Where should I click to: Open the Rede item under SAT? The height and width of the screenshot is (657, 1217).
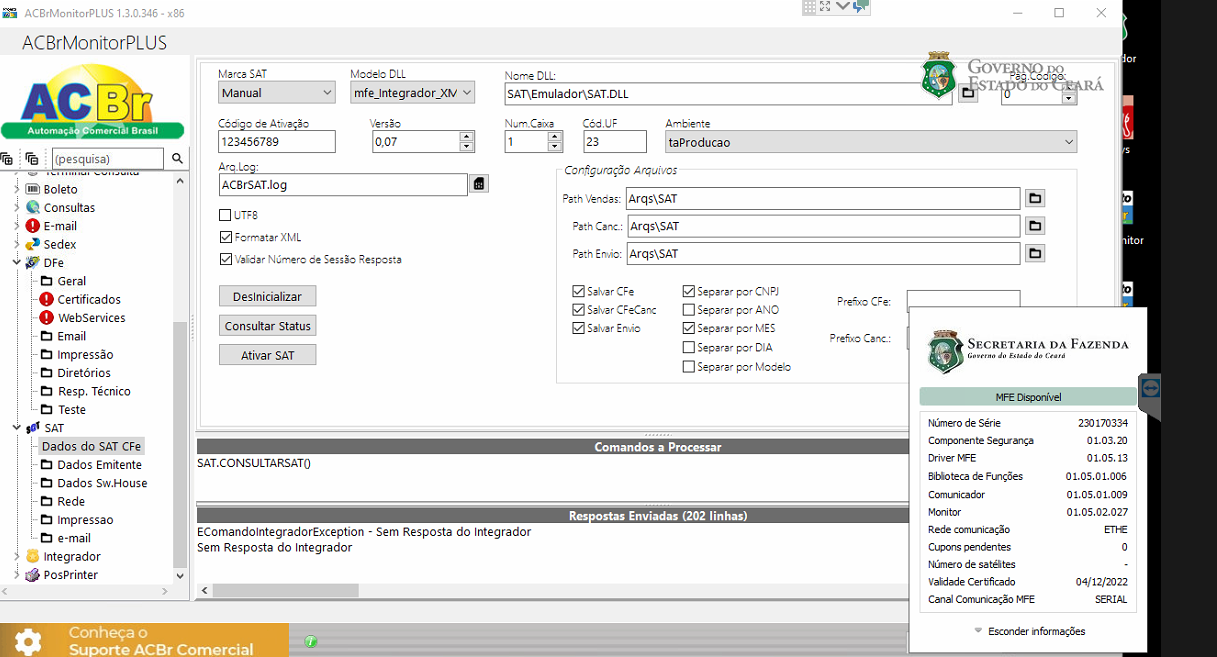pyautogui.click(x=71, y=501)
